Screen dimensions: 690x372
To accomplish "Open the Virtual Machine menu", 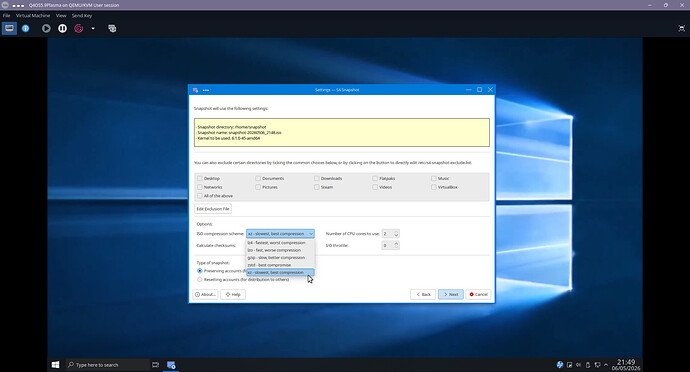I will 33,15.
